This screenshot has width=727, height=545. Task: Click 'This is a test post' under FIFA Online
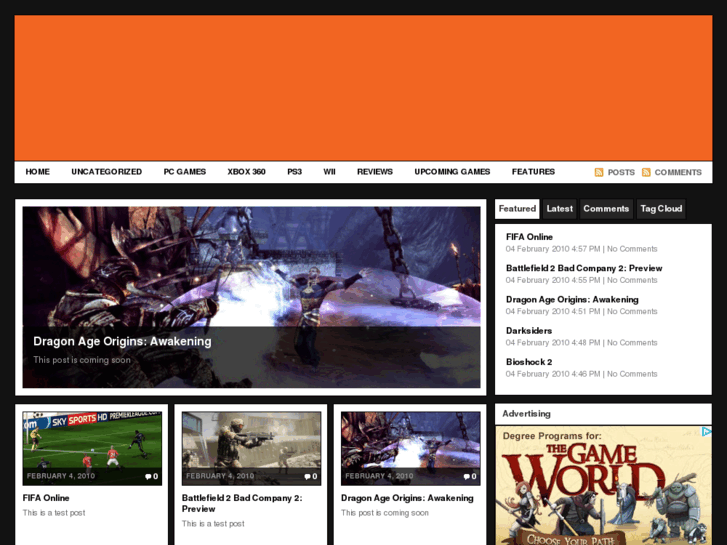click(54, 513)
